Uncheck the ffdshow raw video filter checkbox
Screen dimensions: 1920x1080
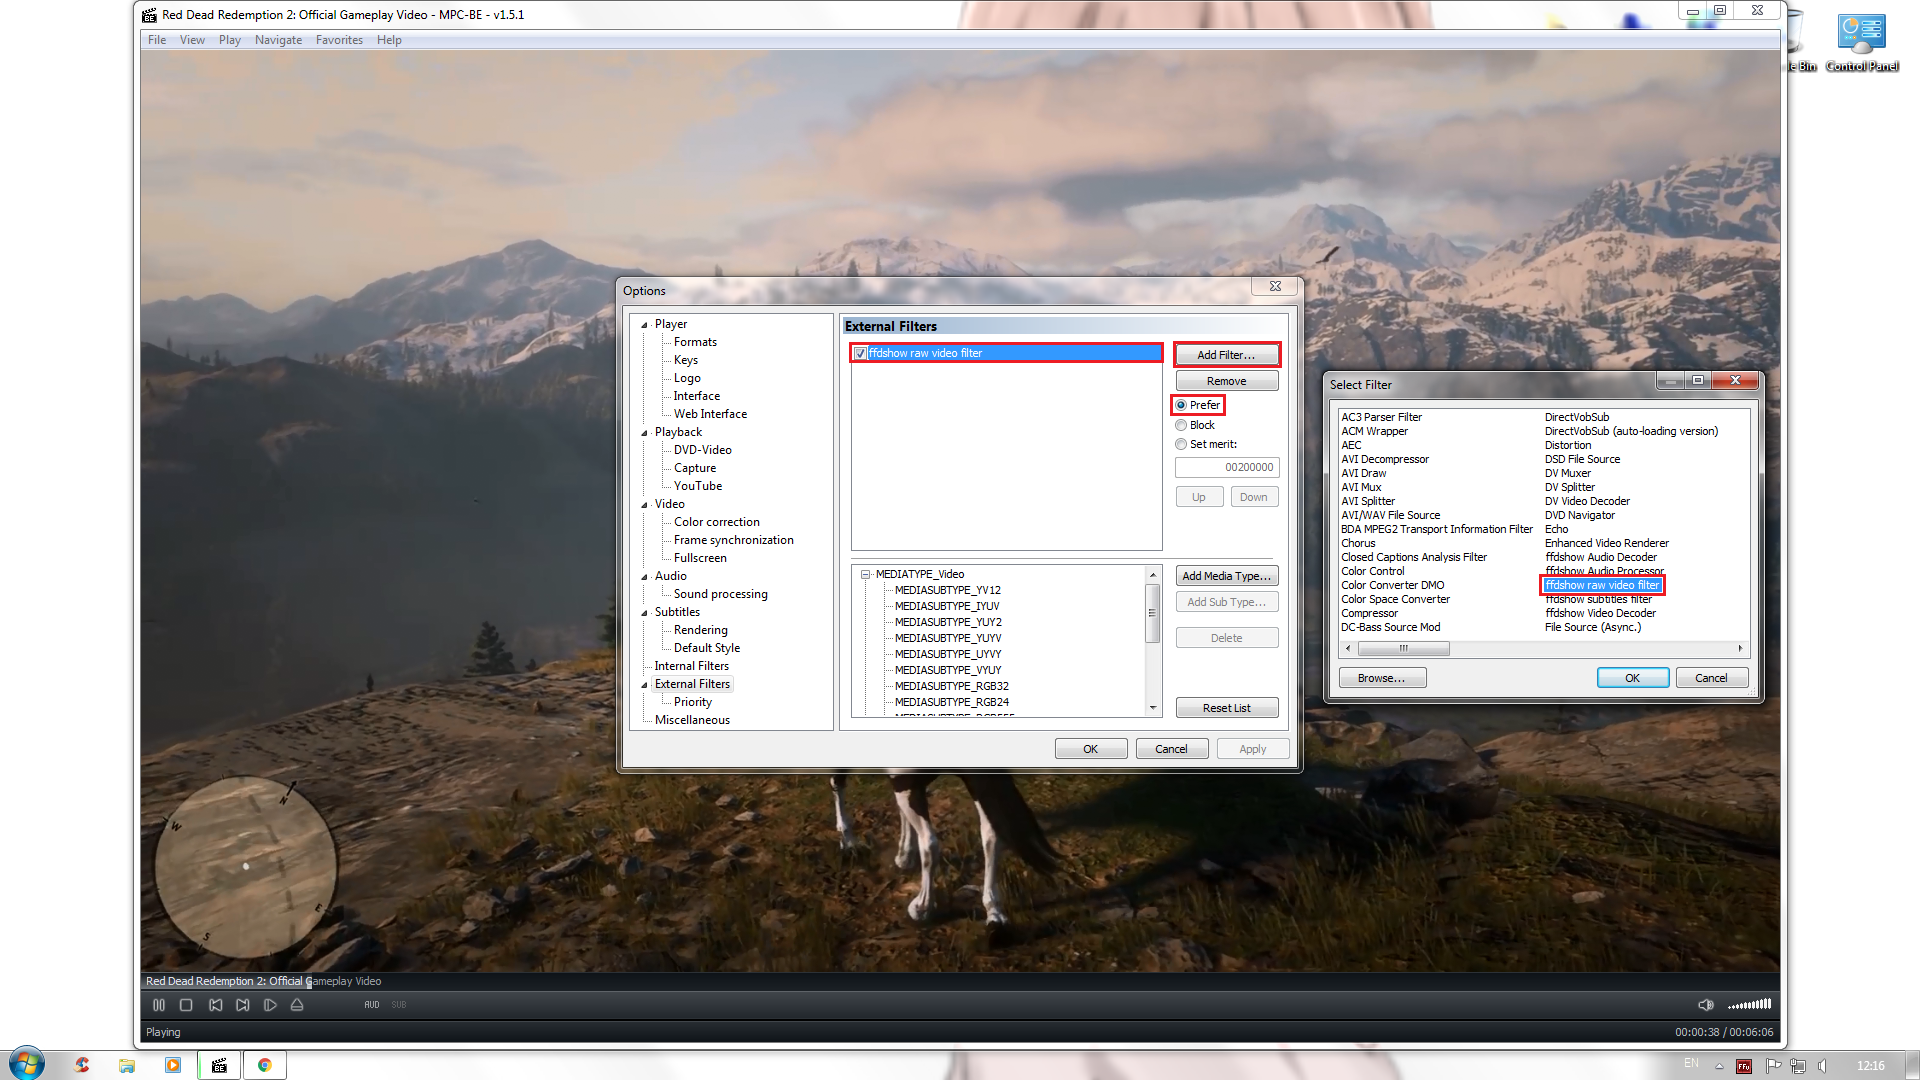point(860,353)
